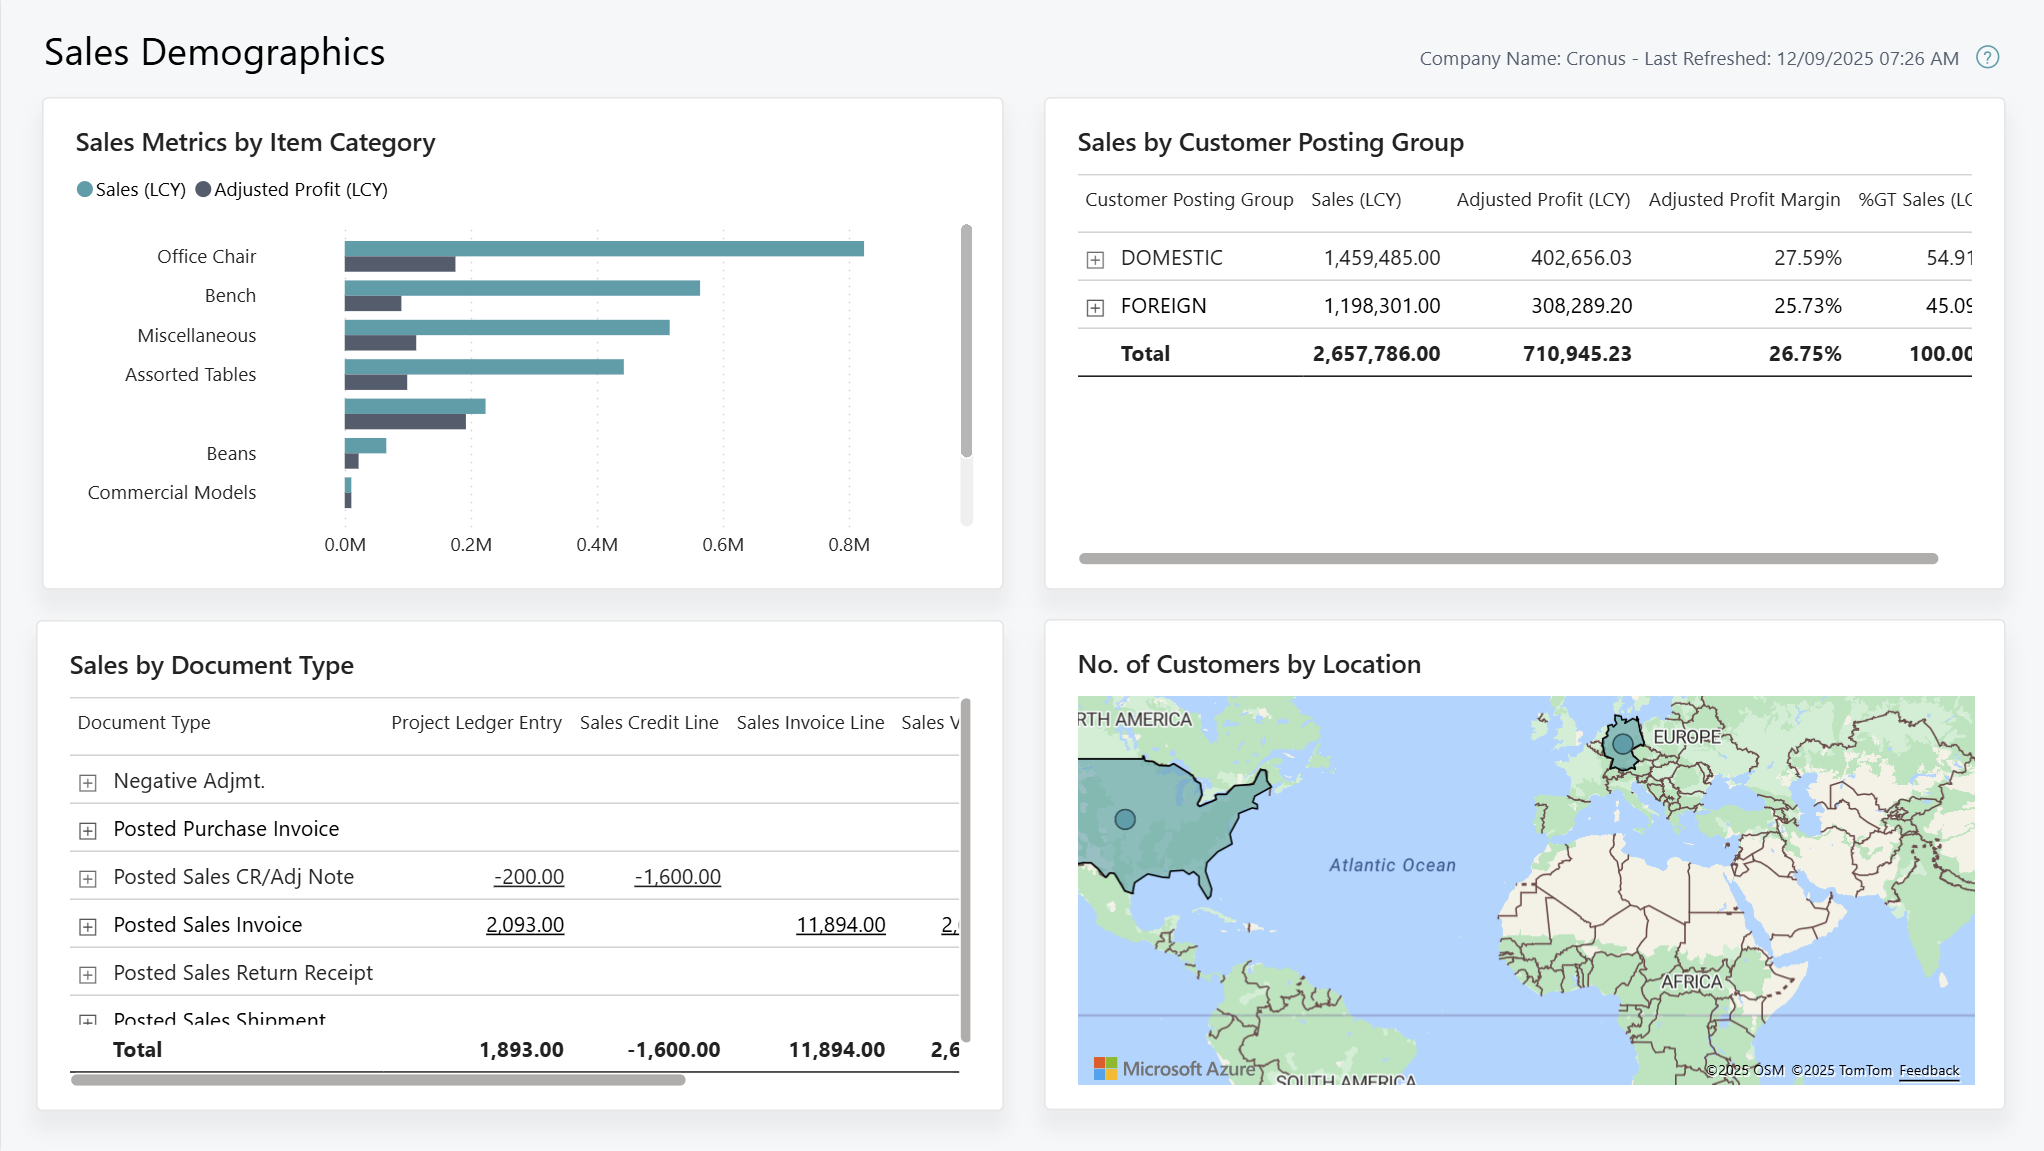Click the underlined 2,093.00 invoice value
This screenshot has height=1151, width=2044.
(x=525, y=925)
